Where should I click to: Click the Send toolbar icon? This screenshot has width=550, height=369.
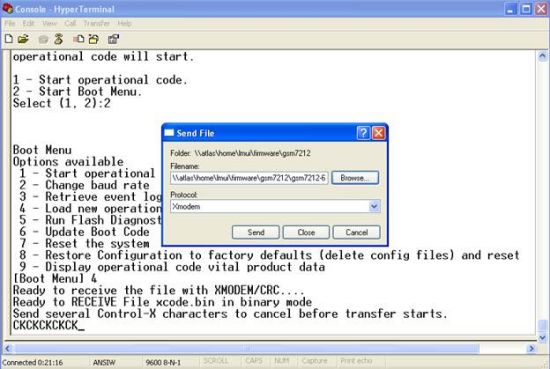coord(79,39)
